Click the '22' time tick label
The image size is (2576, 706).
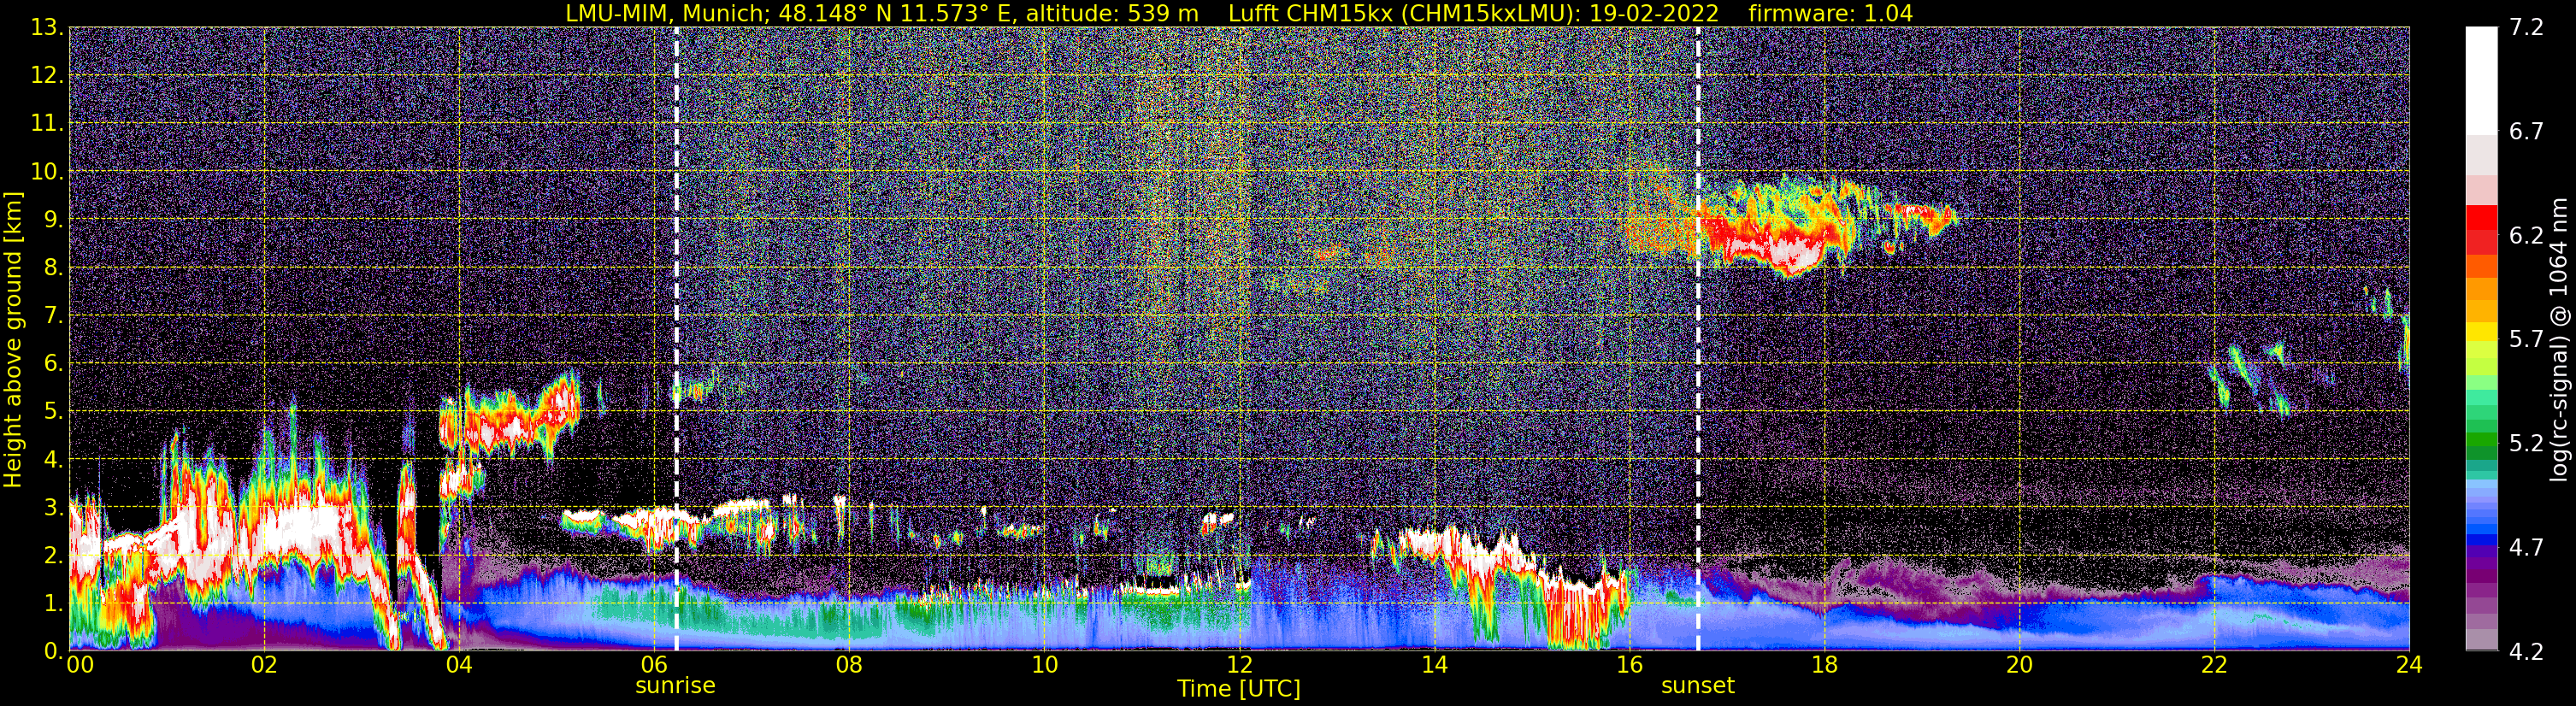(2214, 665)
